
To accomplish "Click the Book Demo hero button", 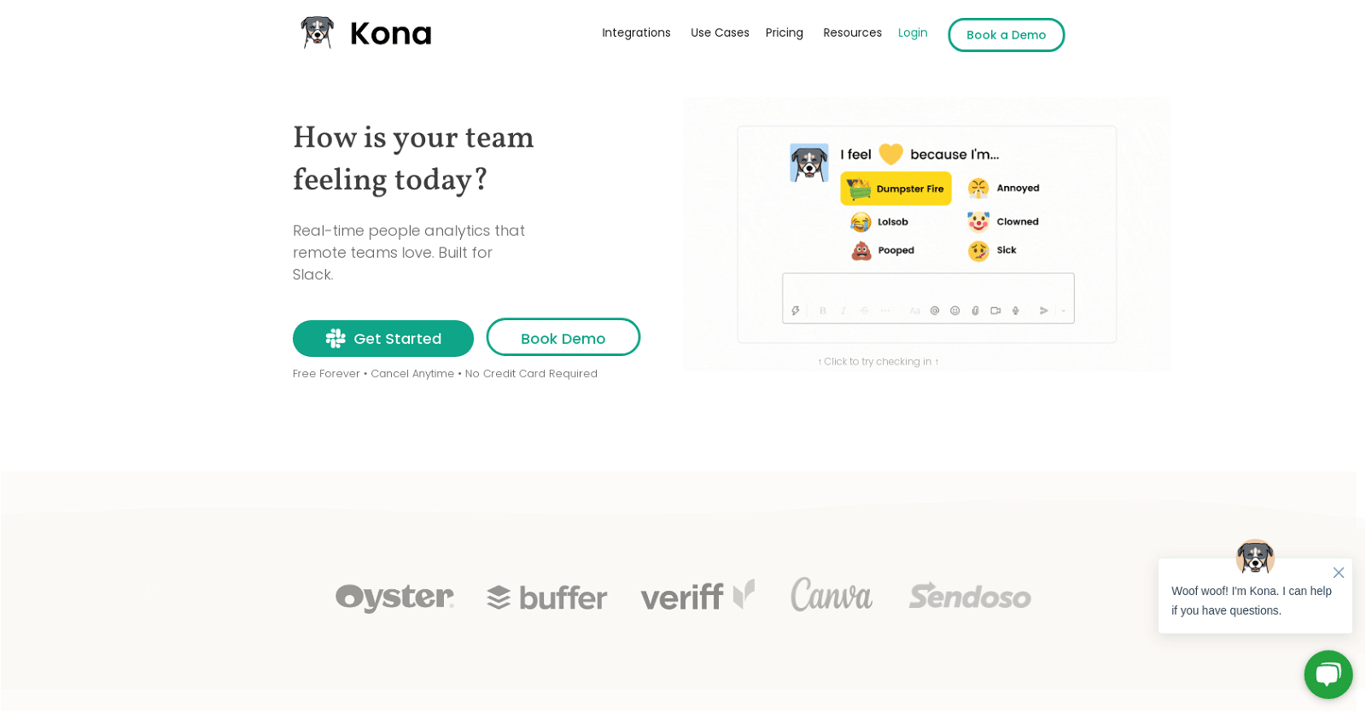I will (x=563, y=338).
